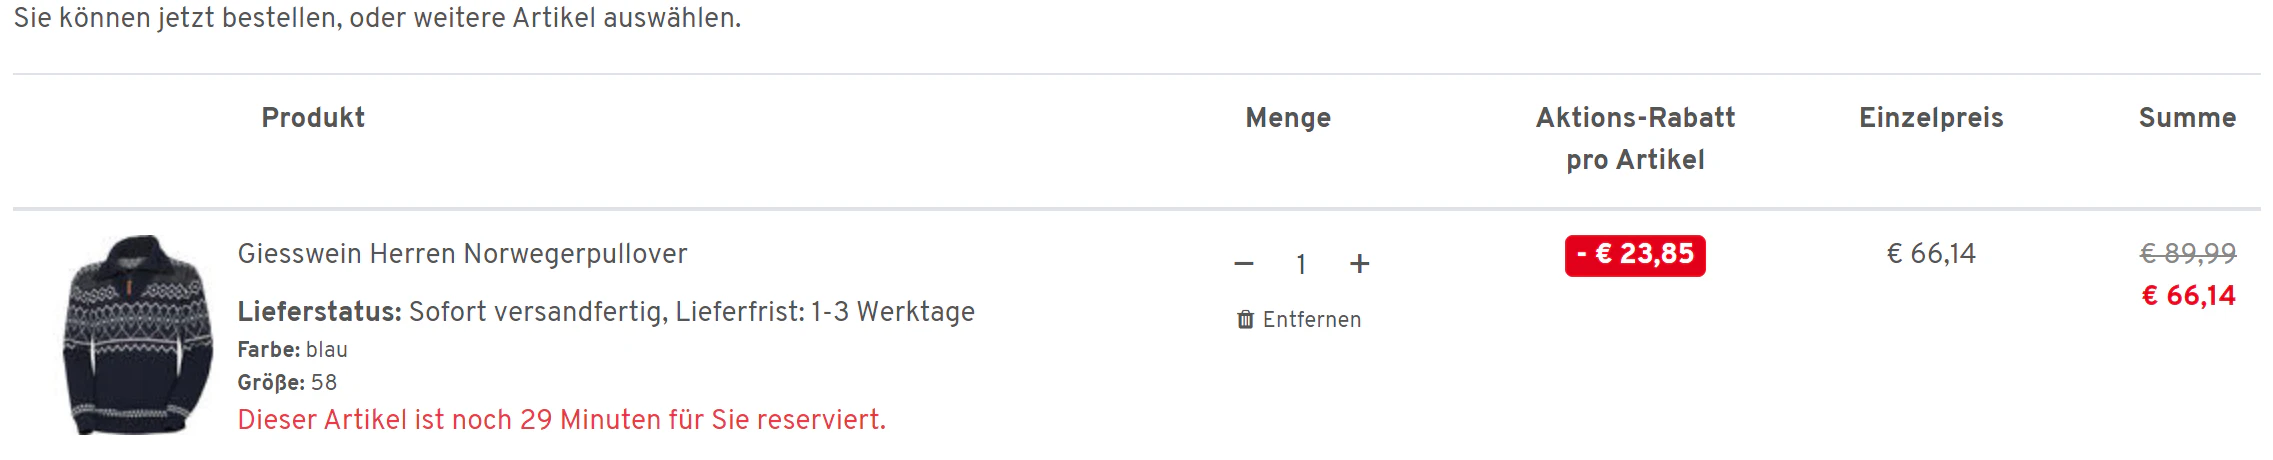This screenshot has width=2273, height=460.
Task: Click the Summe column header
Action: [2187, 118]
